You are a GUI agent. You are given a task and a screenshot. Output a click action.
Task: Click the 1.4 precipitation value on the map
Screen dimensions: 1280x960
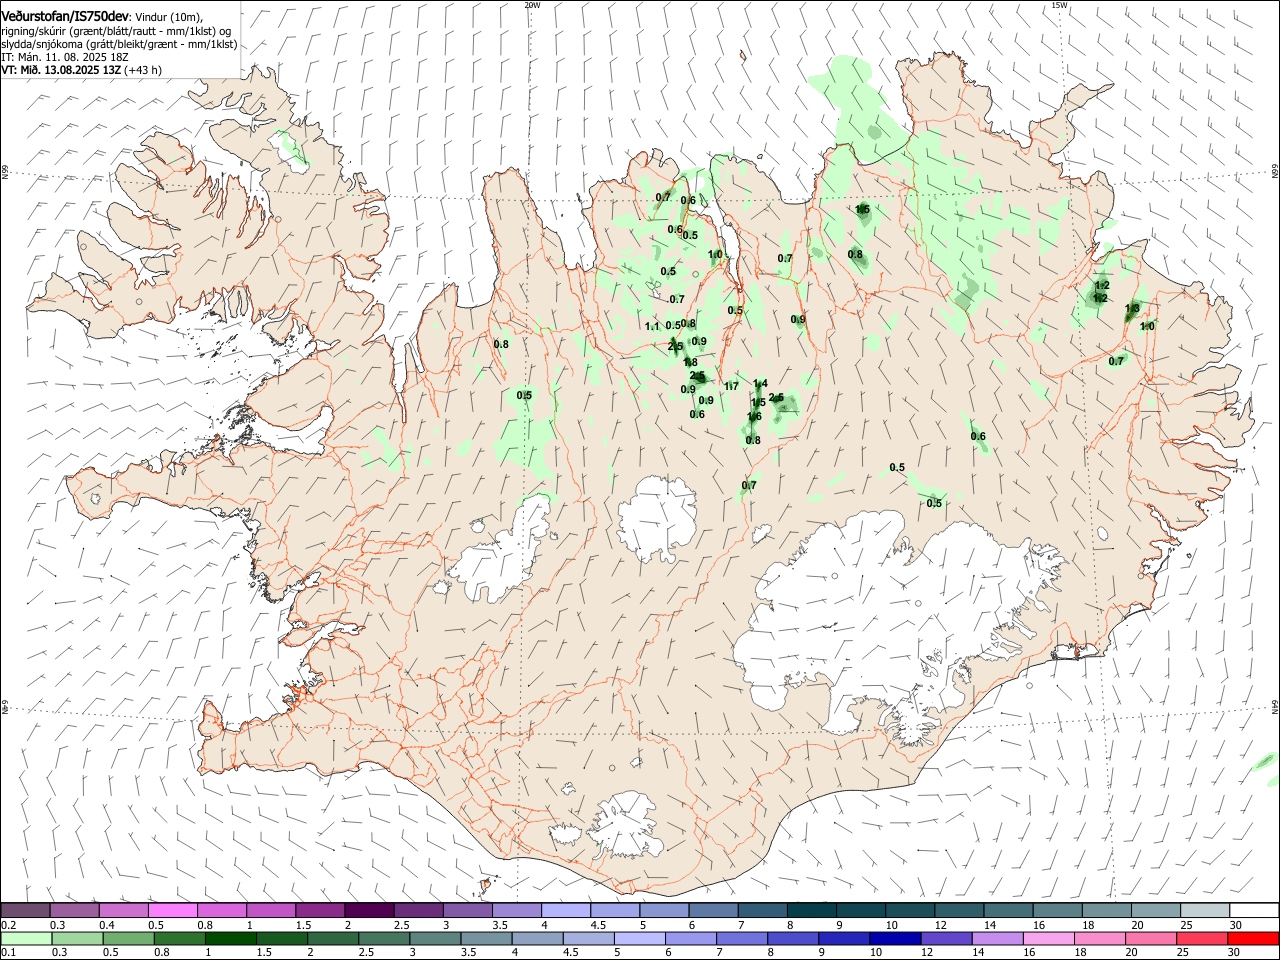click(x=760, y=384)
